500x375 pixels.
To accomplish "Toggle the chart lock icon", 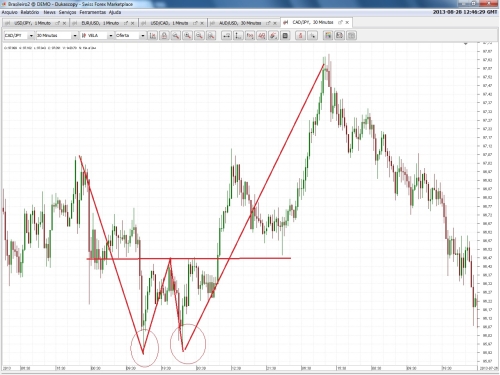I will click(x=164, y=35).
